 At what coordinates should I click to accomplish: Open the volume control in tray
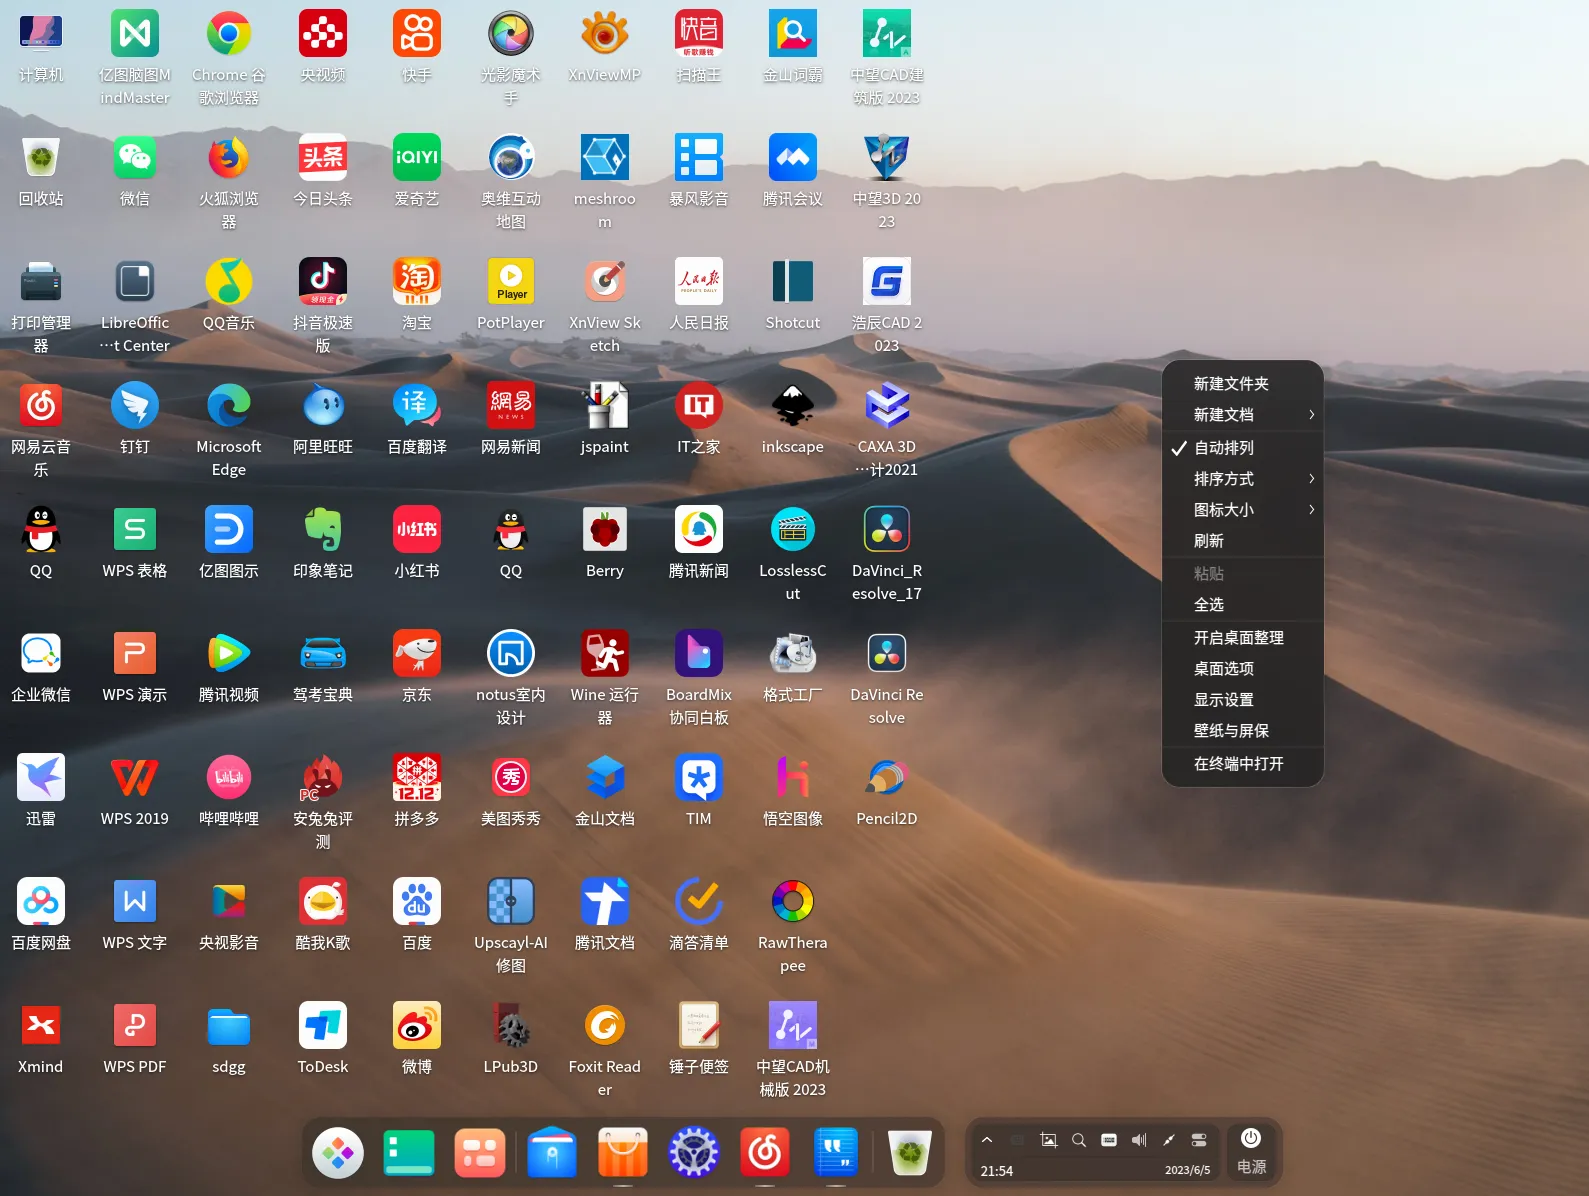pyautogui.click(x=1139, y=1140)
